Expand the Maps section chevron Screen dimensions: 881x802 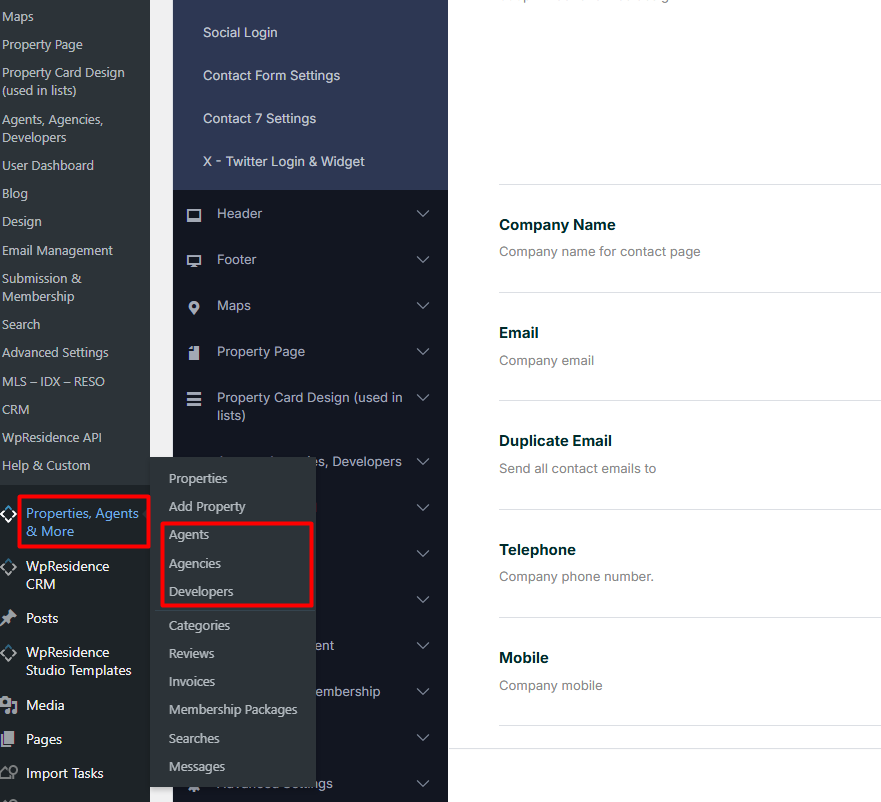click(423, 306)
